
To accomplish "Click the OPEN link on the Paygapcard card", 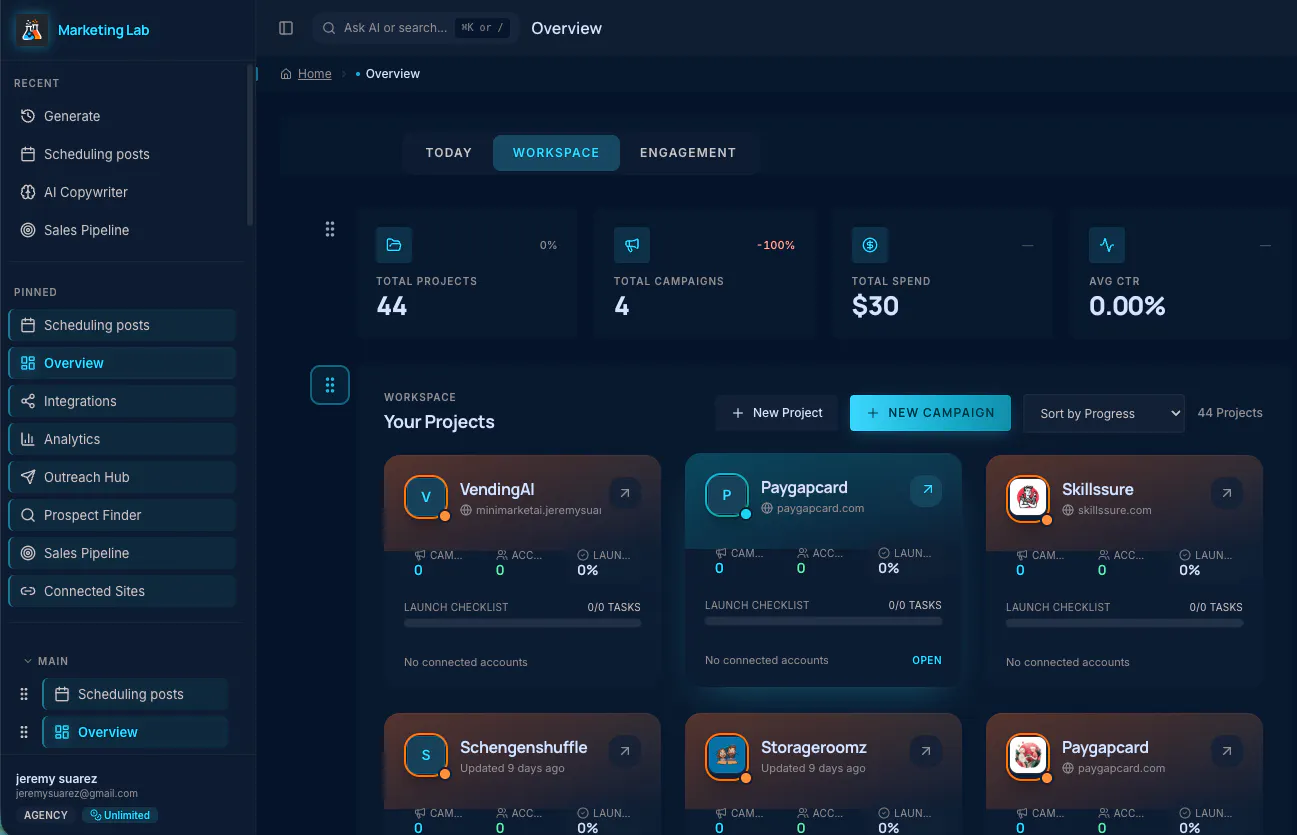I will tap(927, 660).
